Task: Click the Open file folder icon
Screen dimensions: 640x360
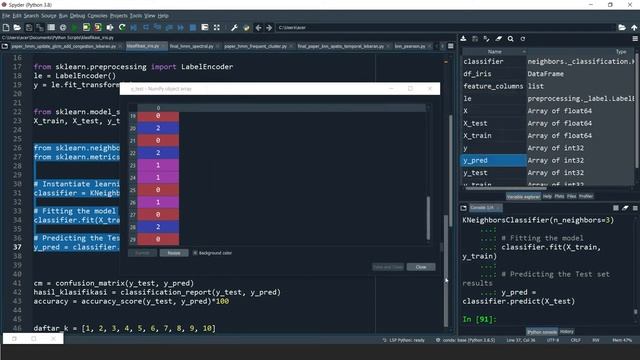Action: click(x=17, y=27)
